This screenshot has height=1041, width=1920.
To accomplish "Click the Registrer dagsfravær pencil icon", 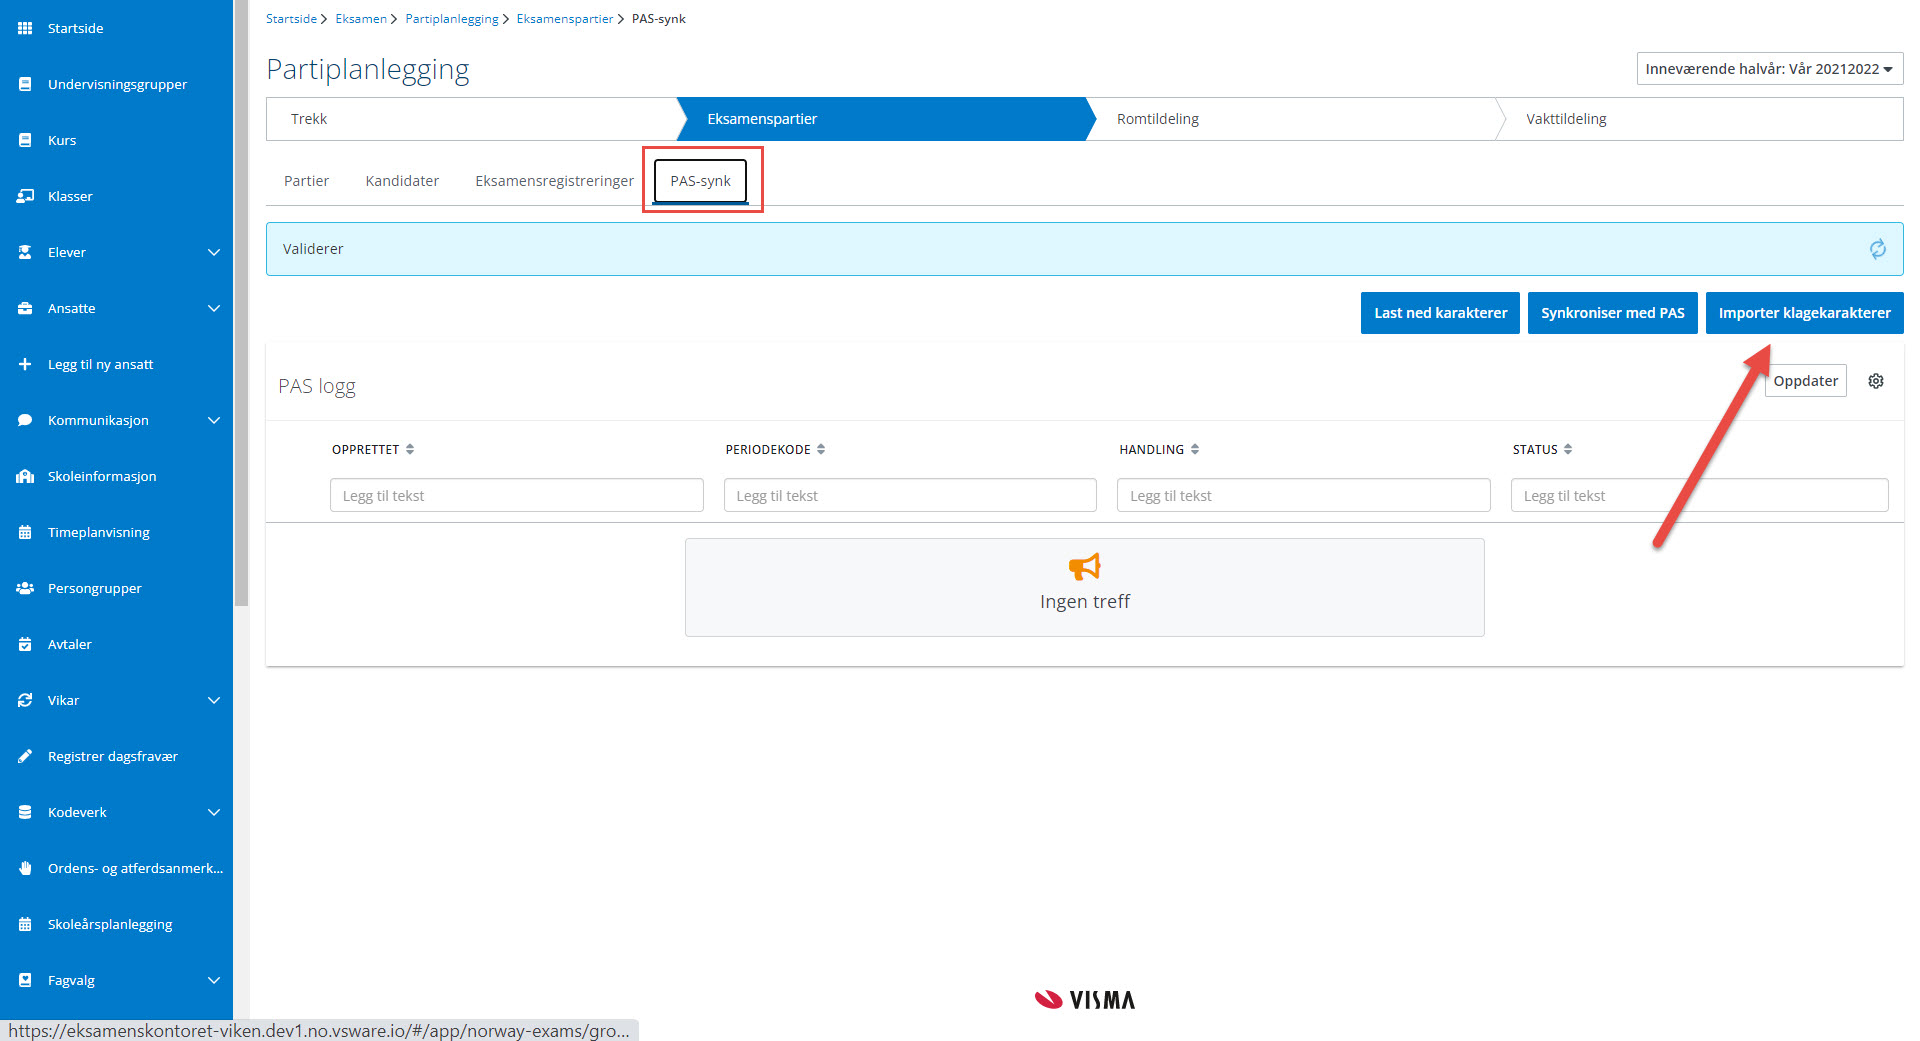I will pyautogui.click(x=25, y=756).
